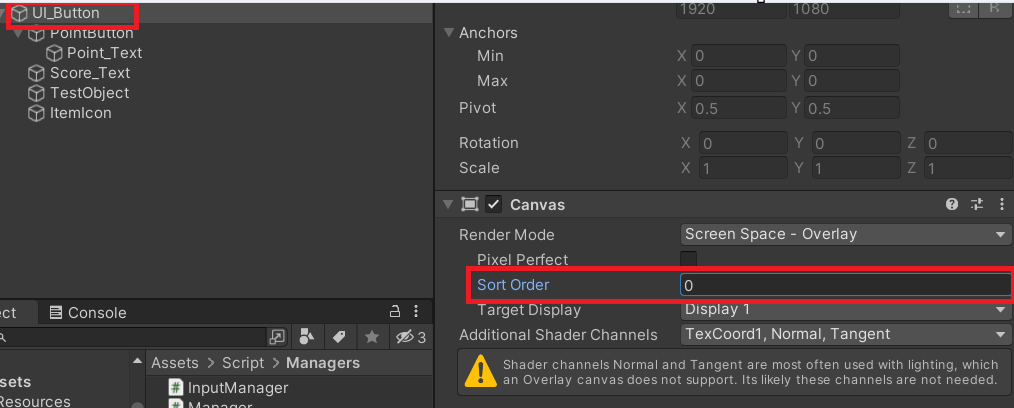Open the Search by Type filter

307,337
